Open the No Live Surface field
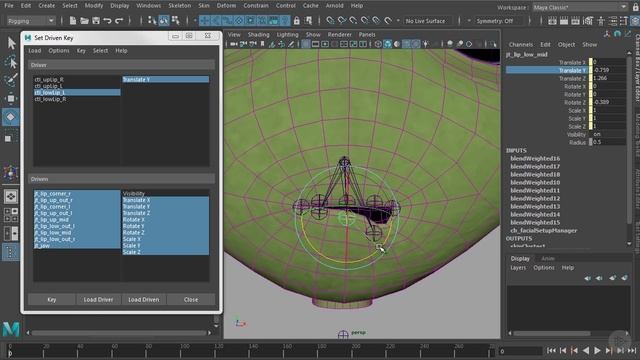 click(428, 21)
